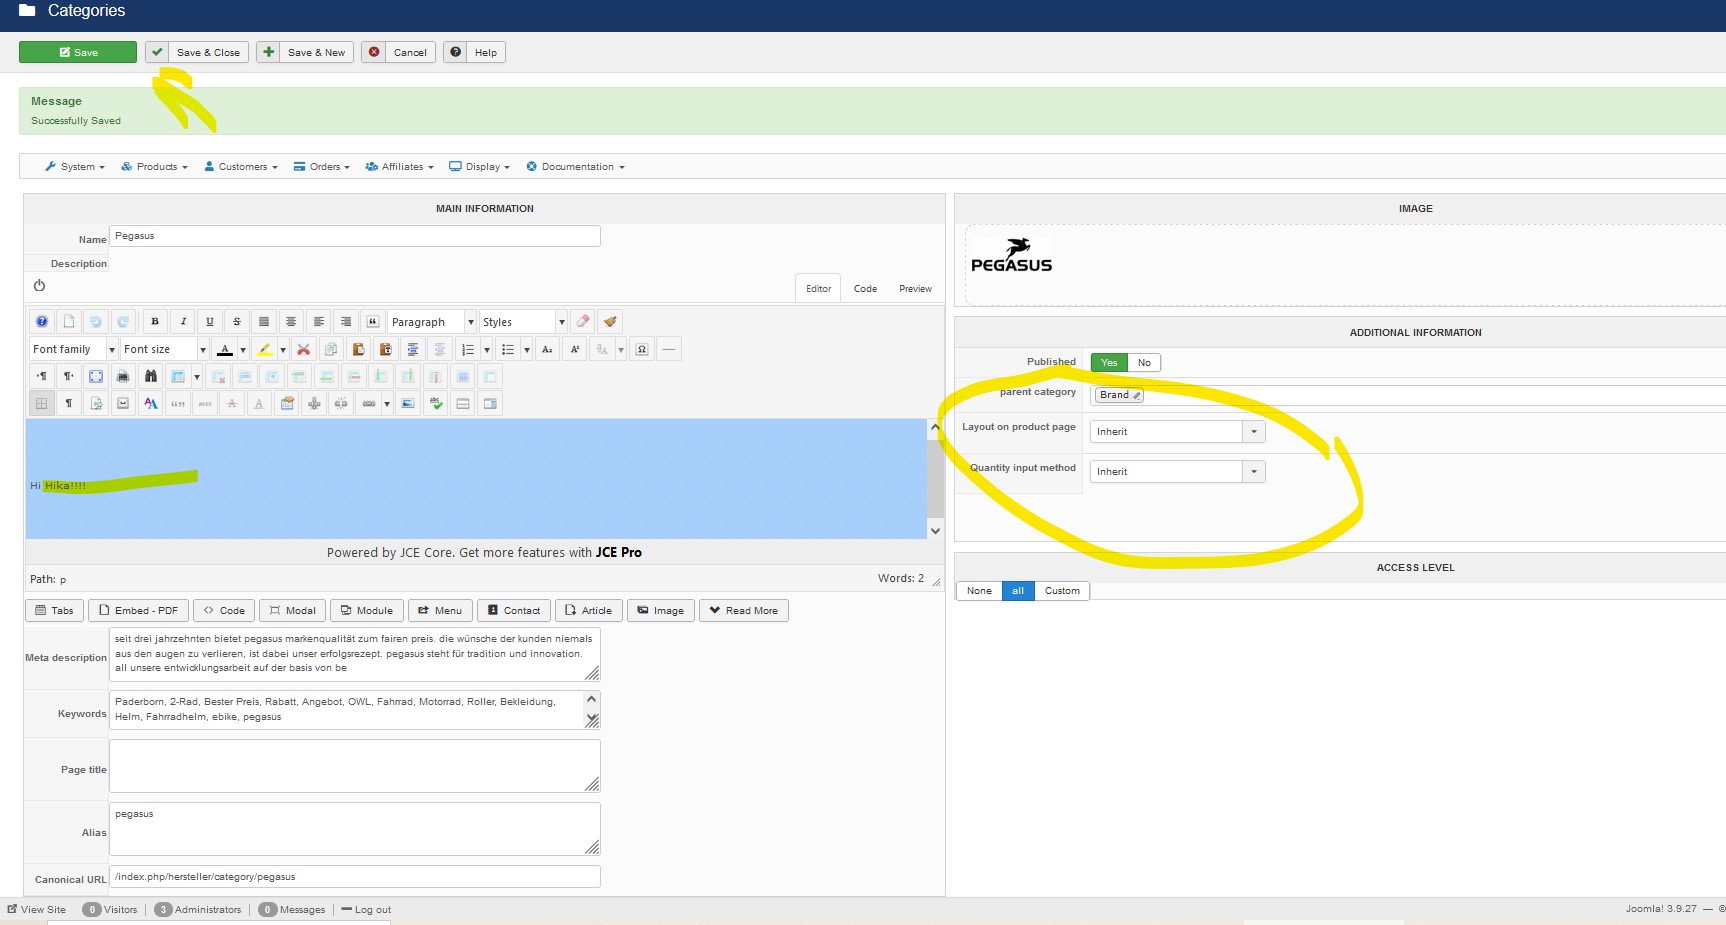This screenshot has height=925, width=1726.
Task: Open search and replace with binoculars icon
Action: (150, 376)
